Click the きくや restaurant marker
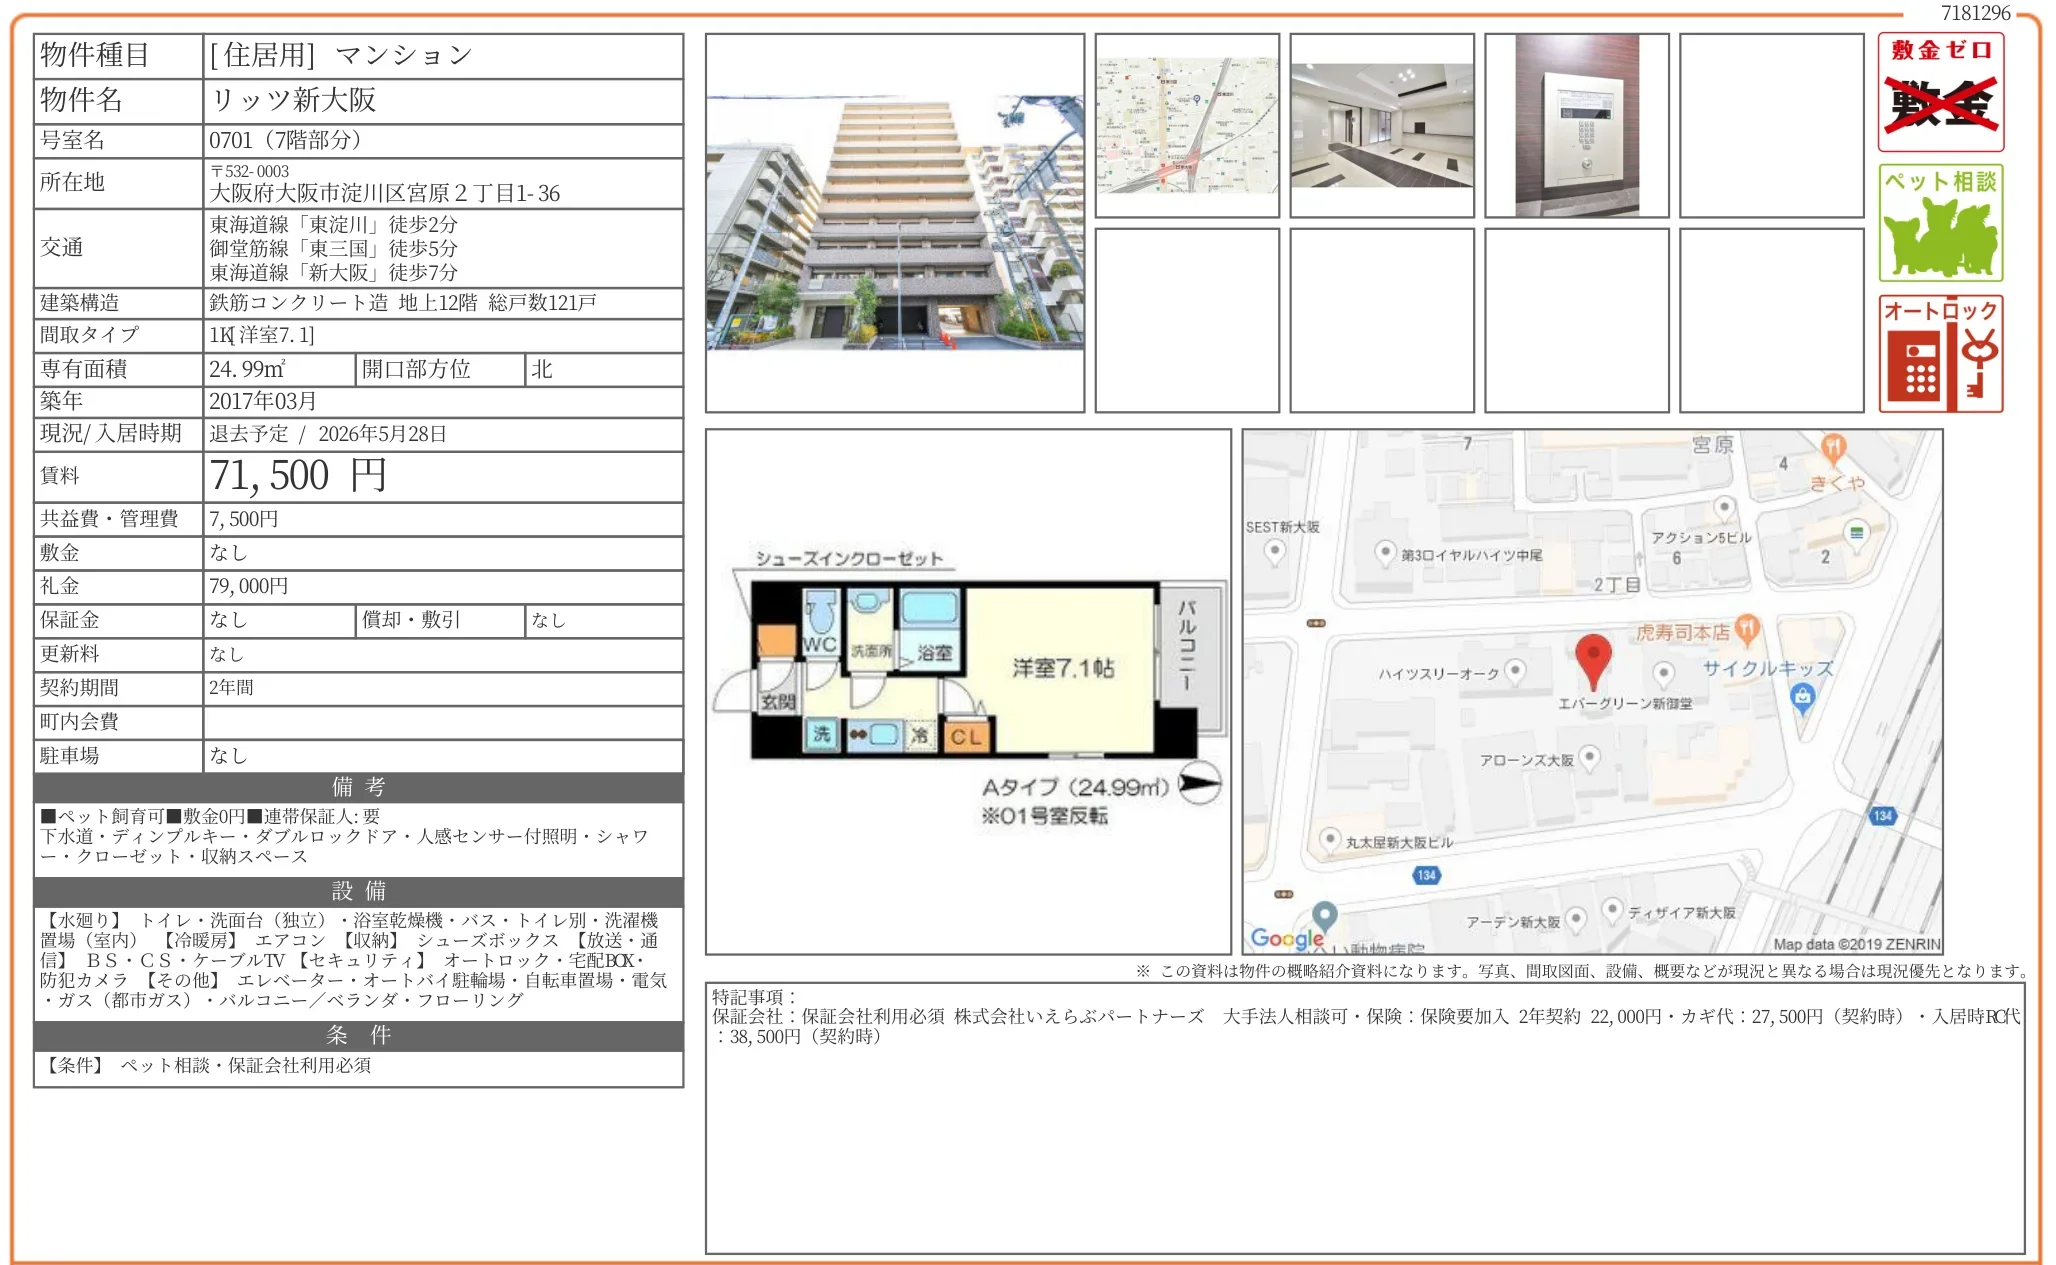The height and width of the screenshot is (1265, 2056). 1833,447
